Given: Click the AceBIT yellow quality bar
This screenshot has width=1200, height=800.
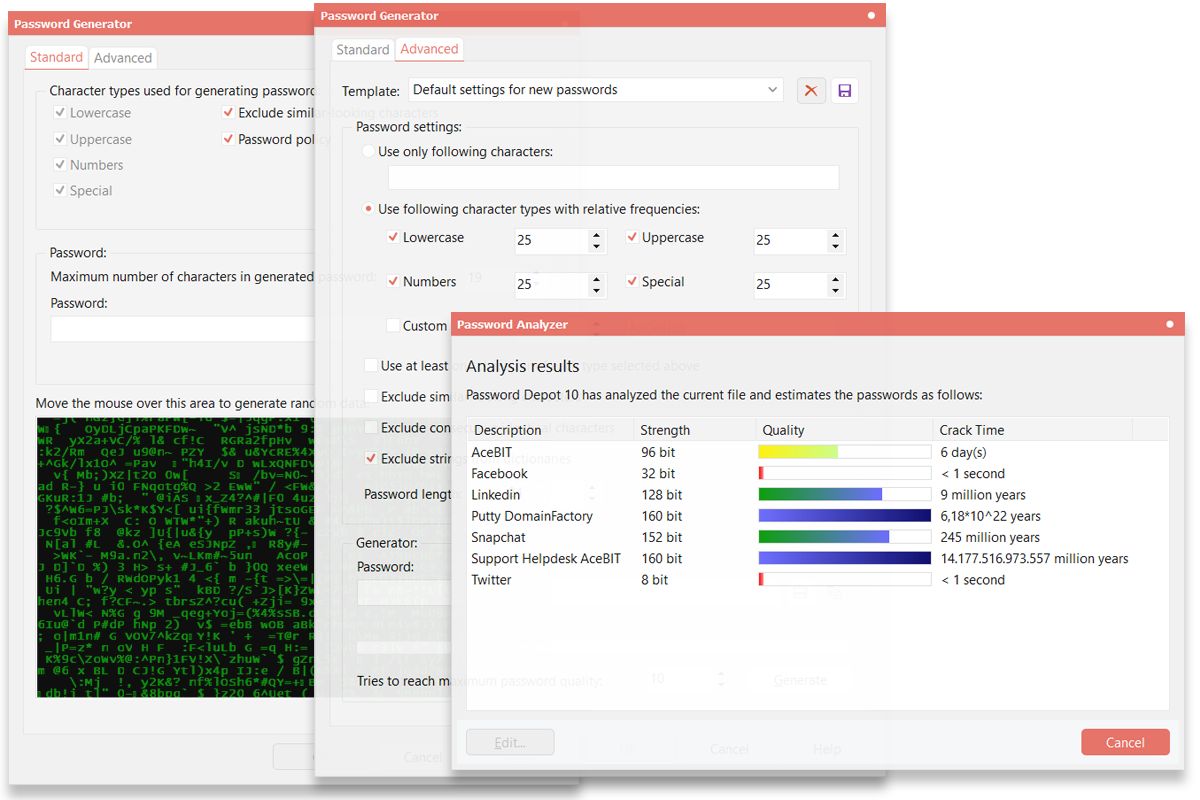Looking at the screenshot, I should point(798,452).
